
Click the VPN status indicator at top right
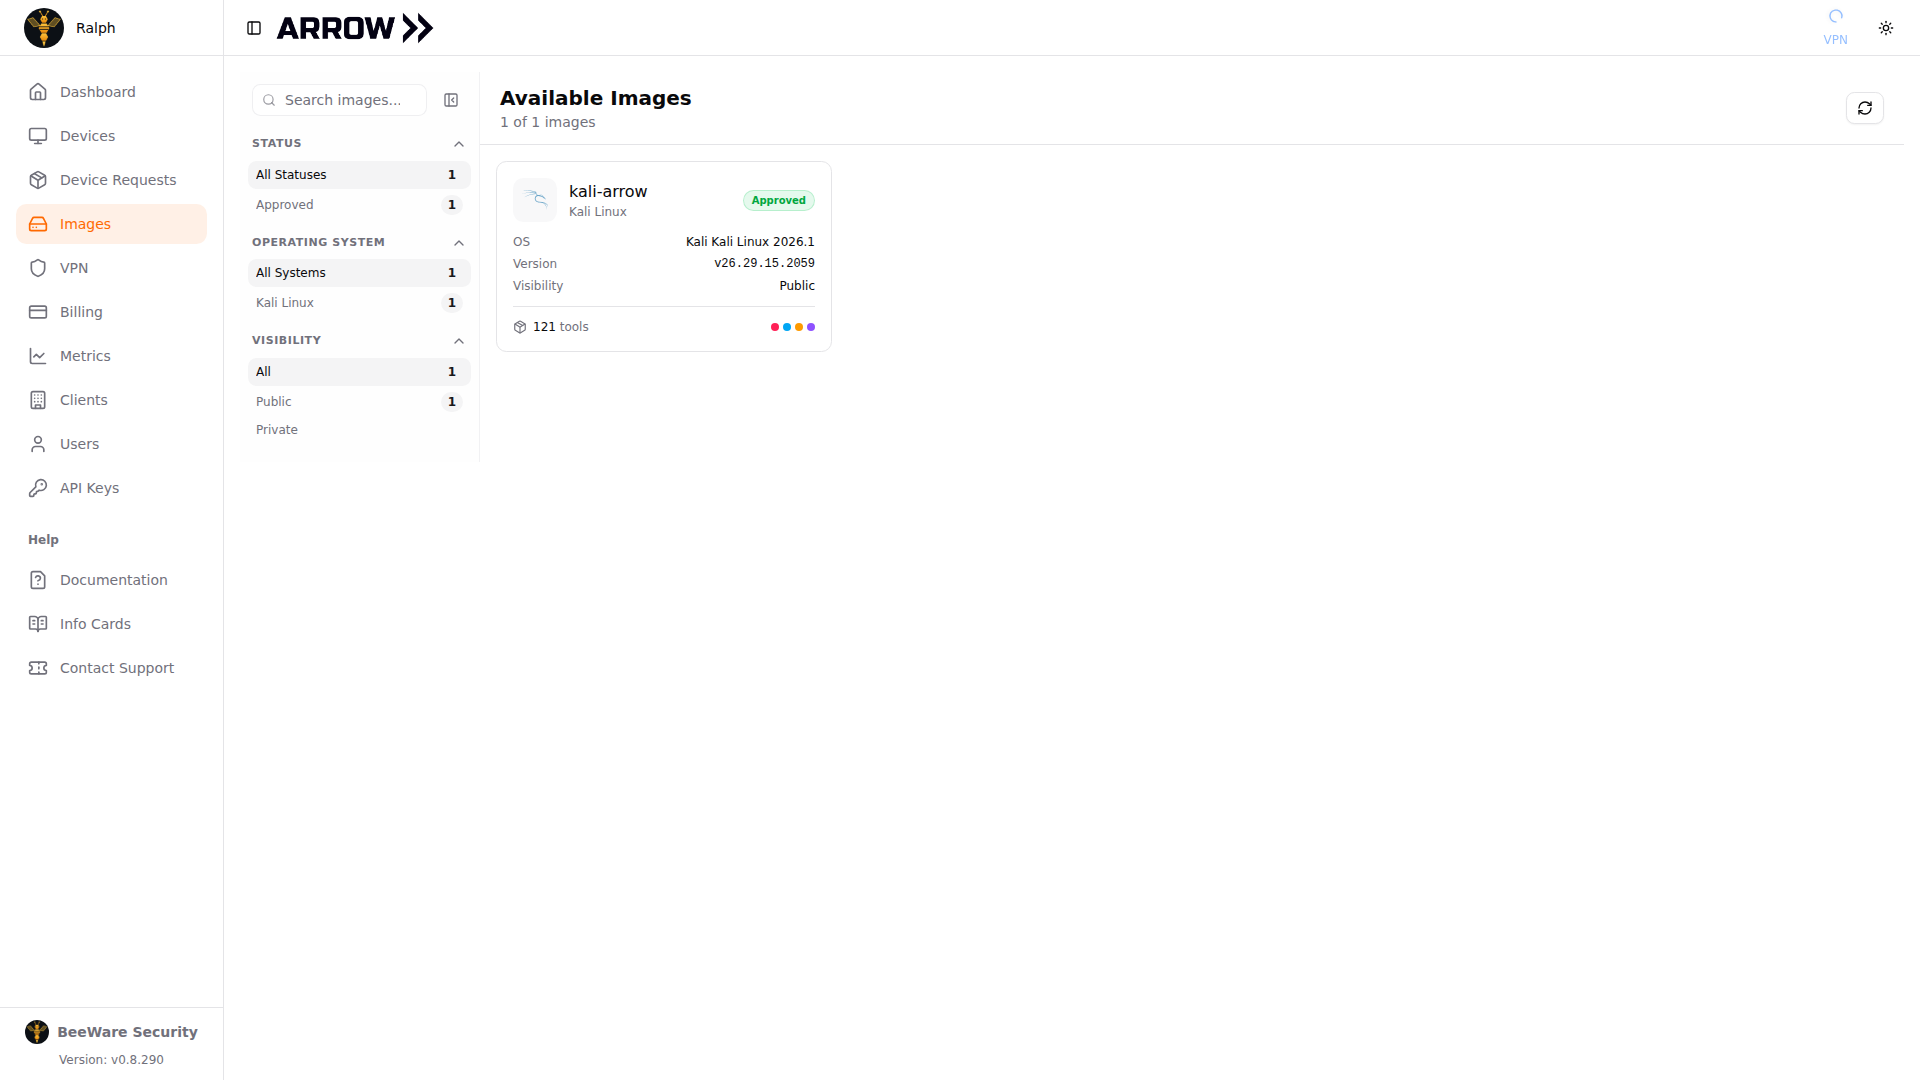1836,27
